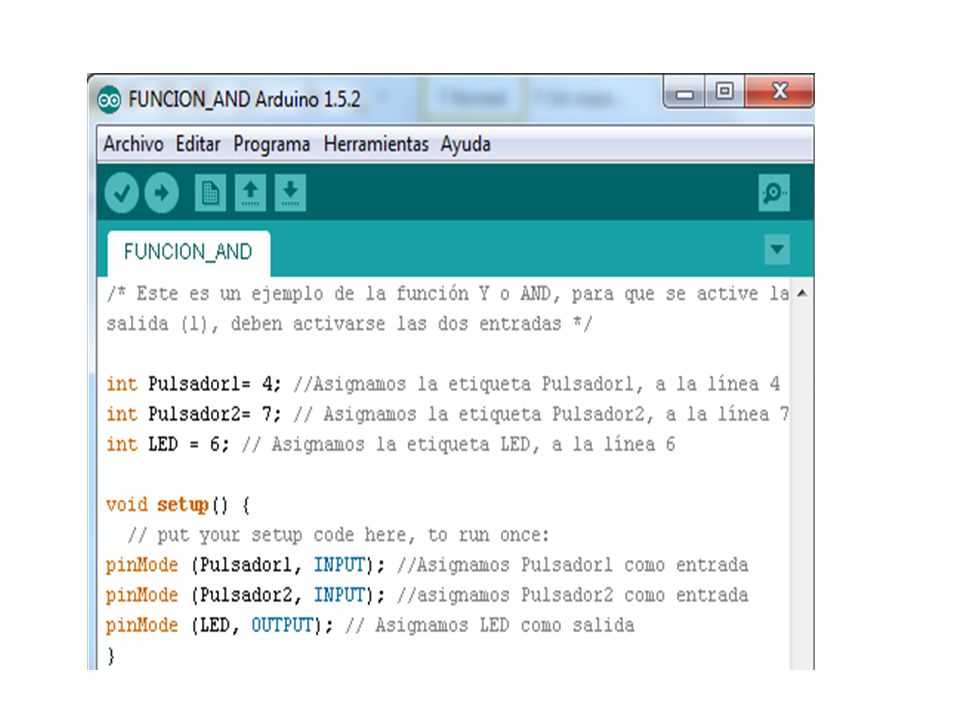Image resolution: width=960 pixels, height=720 pixels.
Task: Open a sketch with the up-arrow icon
Action: click(250, 193)
